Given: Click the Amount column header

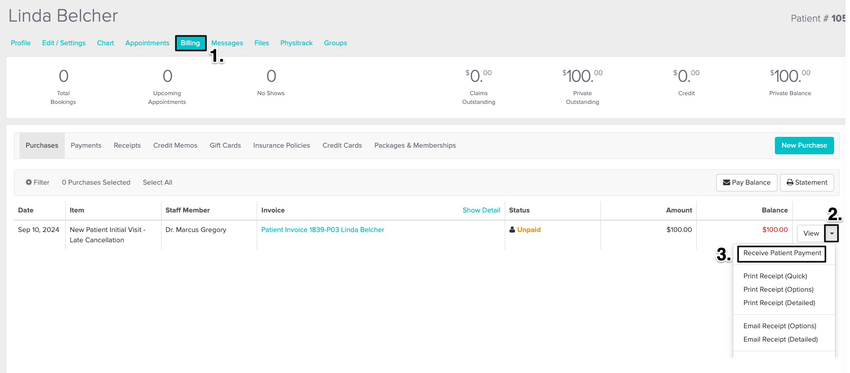Looking at the screenshot, I should (679, 210).
